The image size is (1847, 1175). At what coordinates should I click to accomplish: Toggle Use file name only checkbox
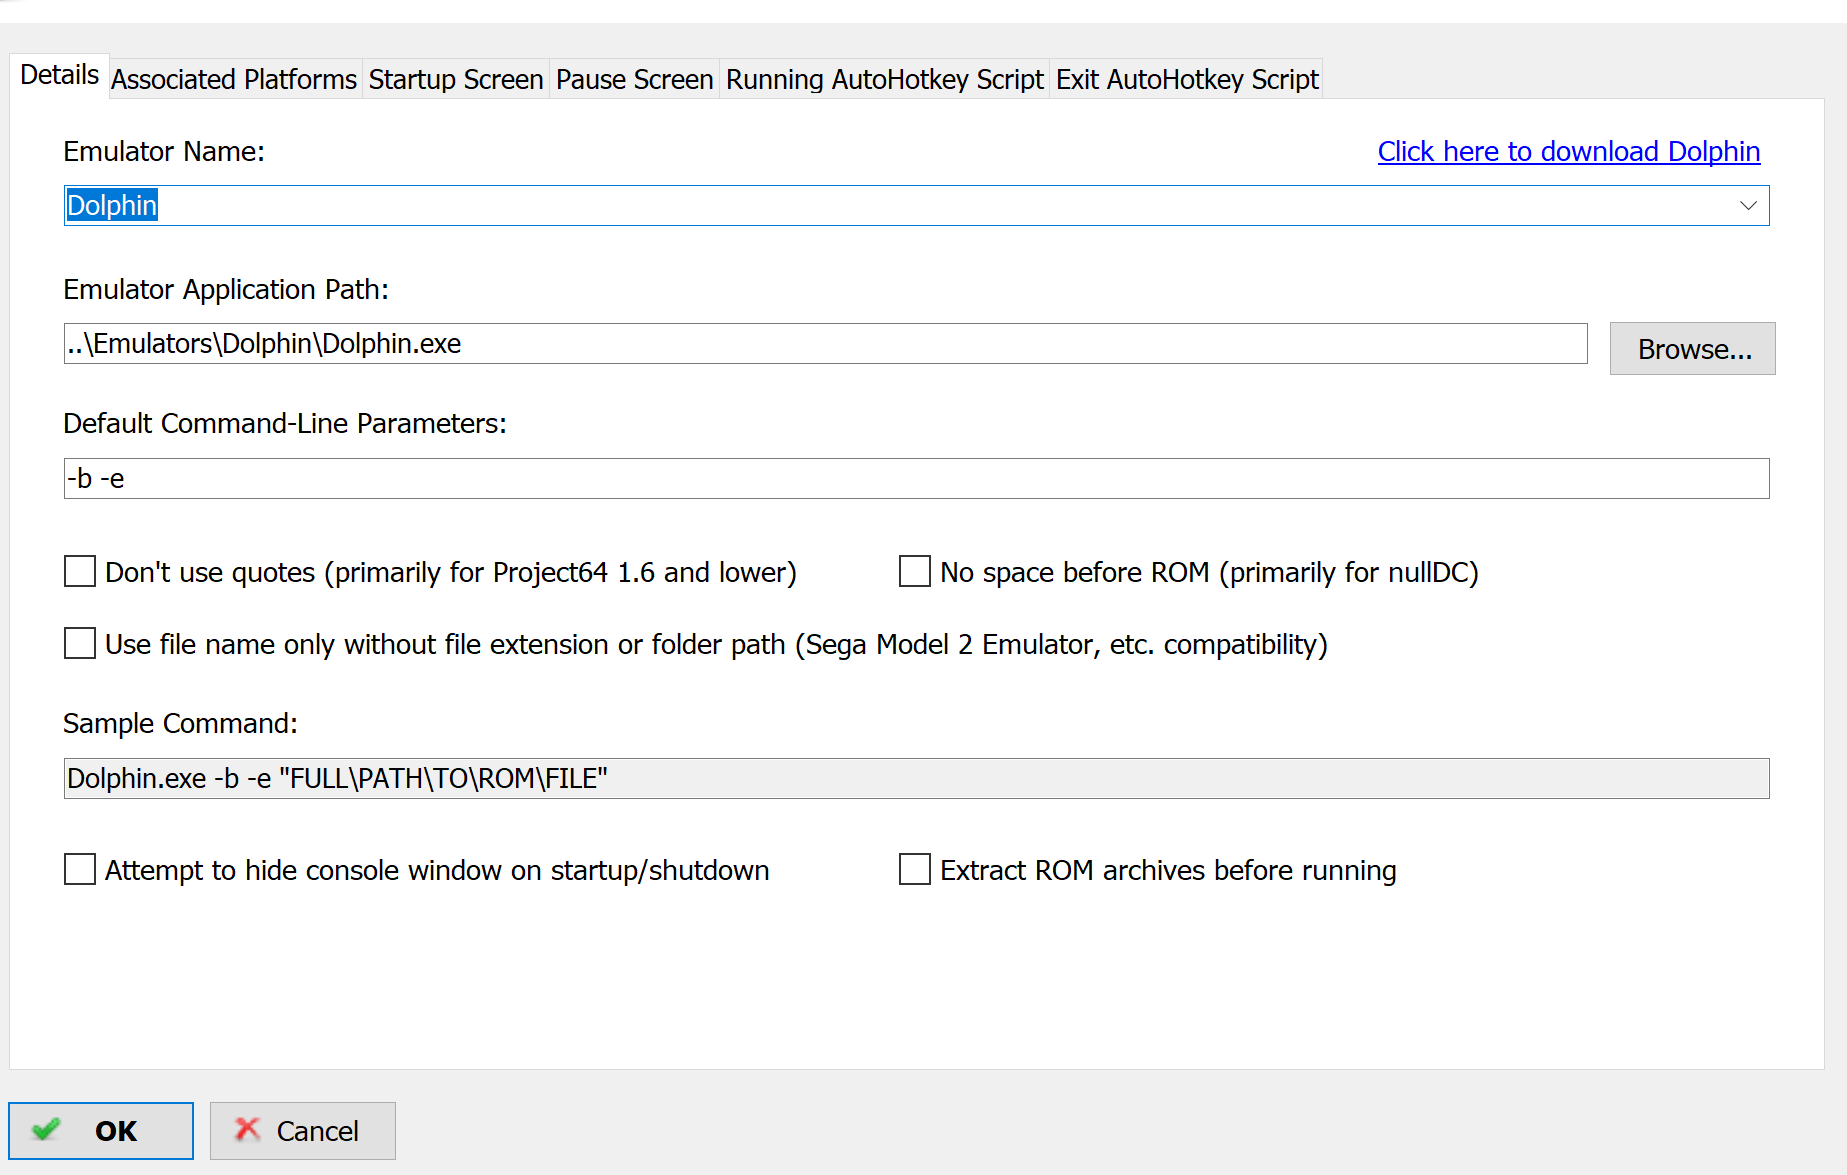pos(80,644)
